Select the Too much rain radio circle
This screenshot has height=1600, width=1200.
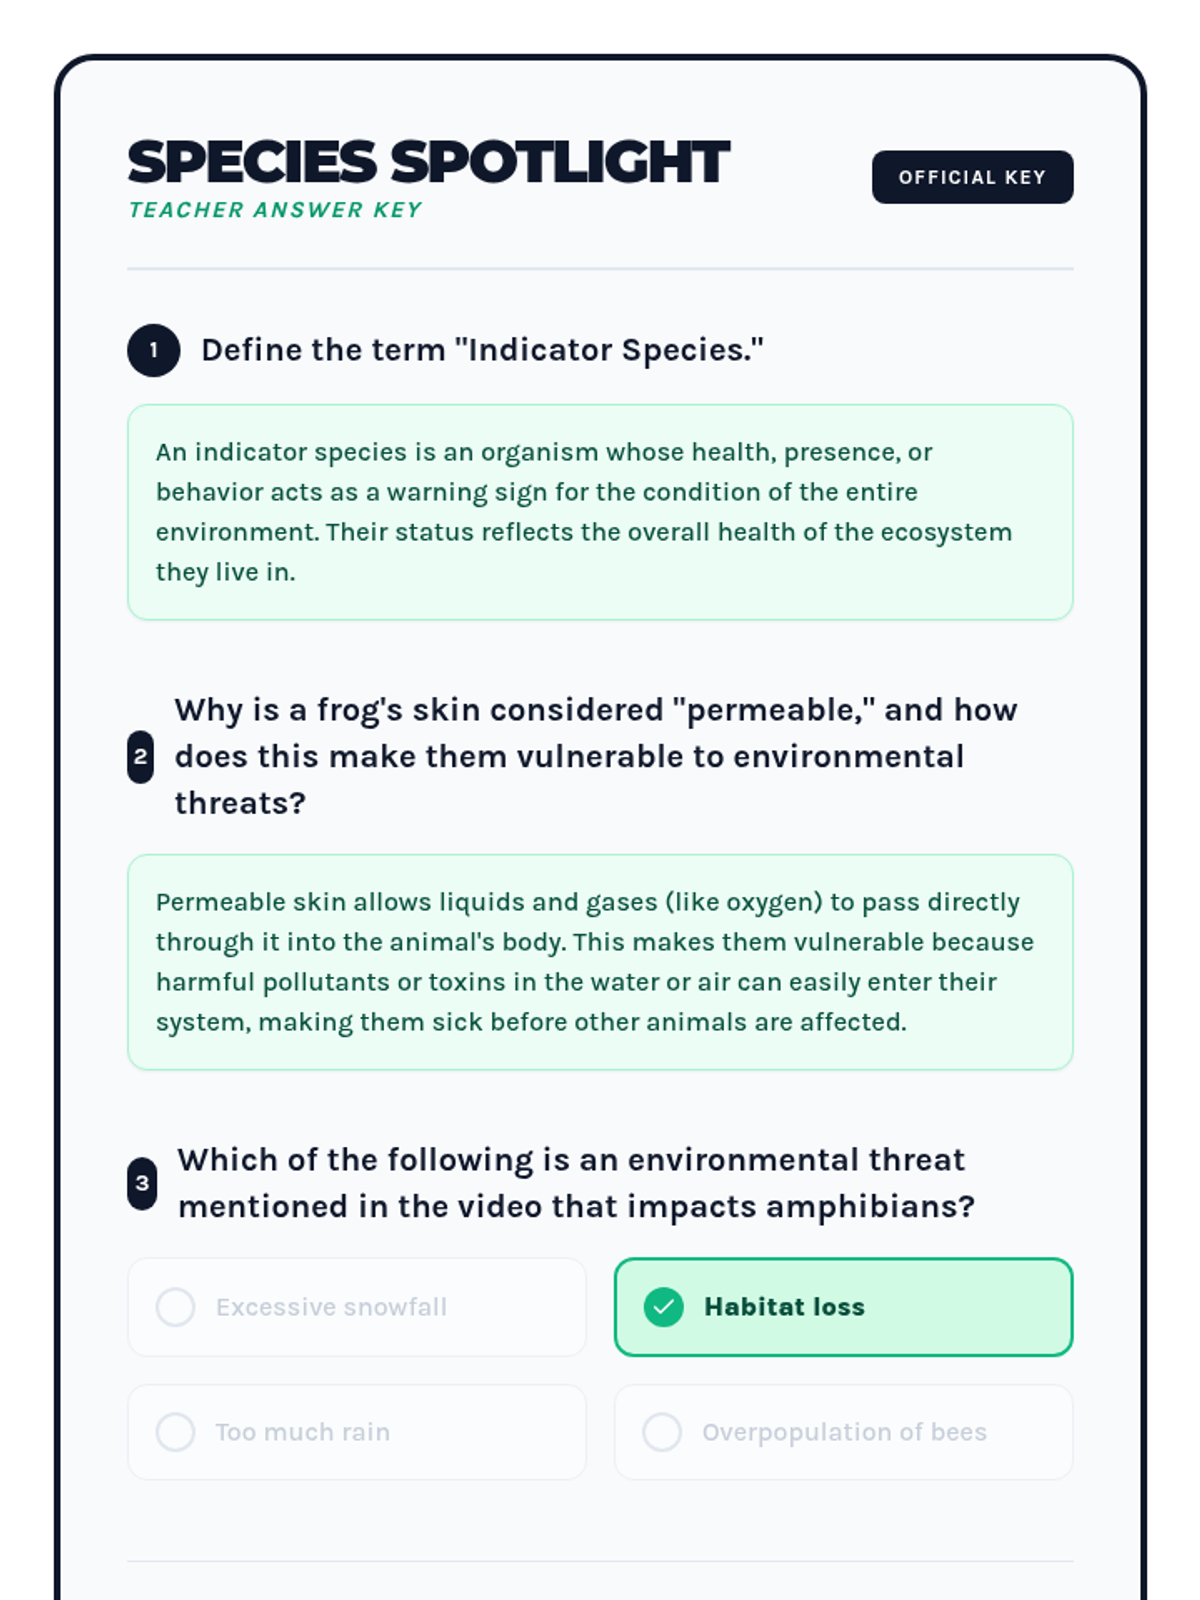[x=175, y=1432]
